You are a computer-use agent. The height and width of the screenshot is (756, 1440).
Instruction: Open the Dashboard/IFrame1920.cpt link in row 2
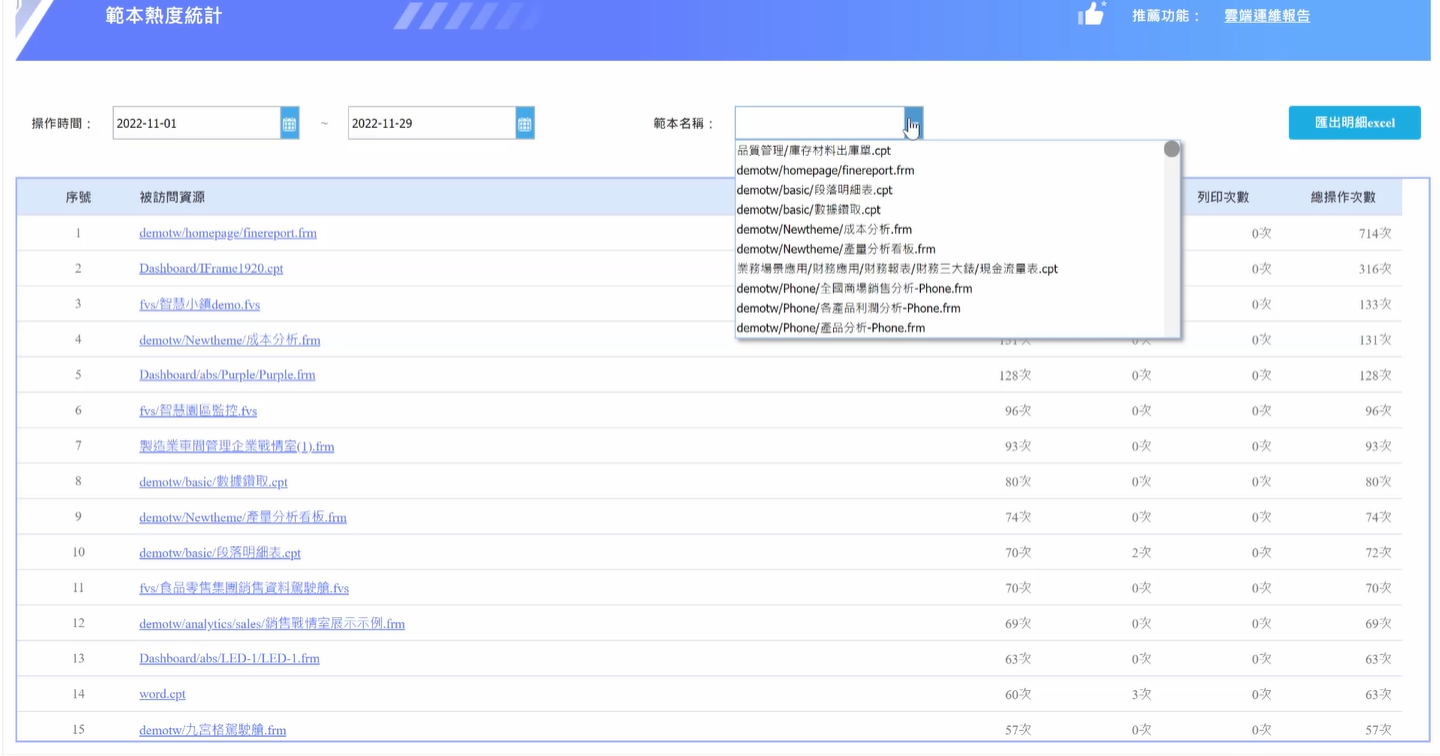tap(211, 269)
